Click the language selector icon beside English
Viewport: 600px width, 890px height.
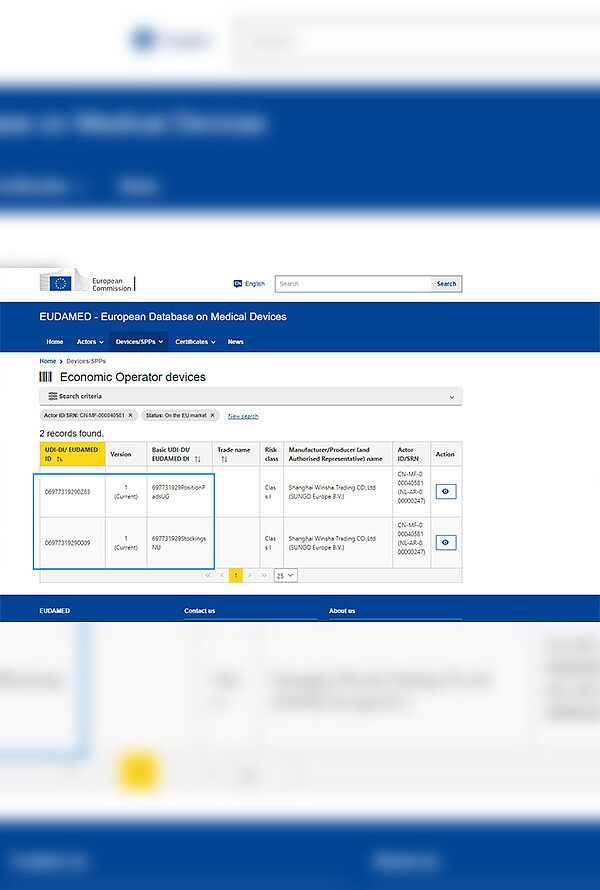click(x=237, y=284)
